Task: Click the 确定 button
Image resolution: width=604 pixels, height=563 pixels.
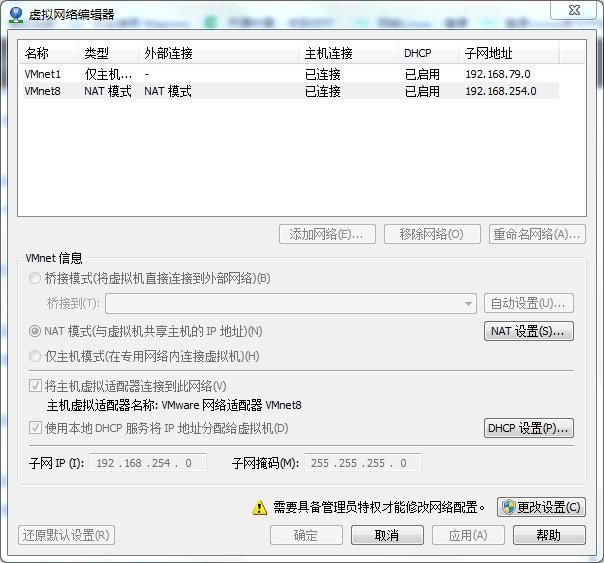Action: pos(306,535)
